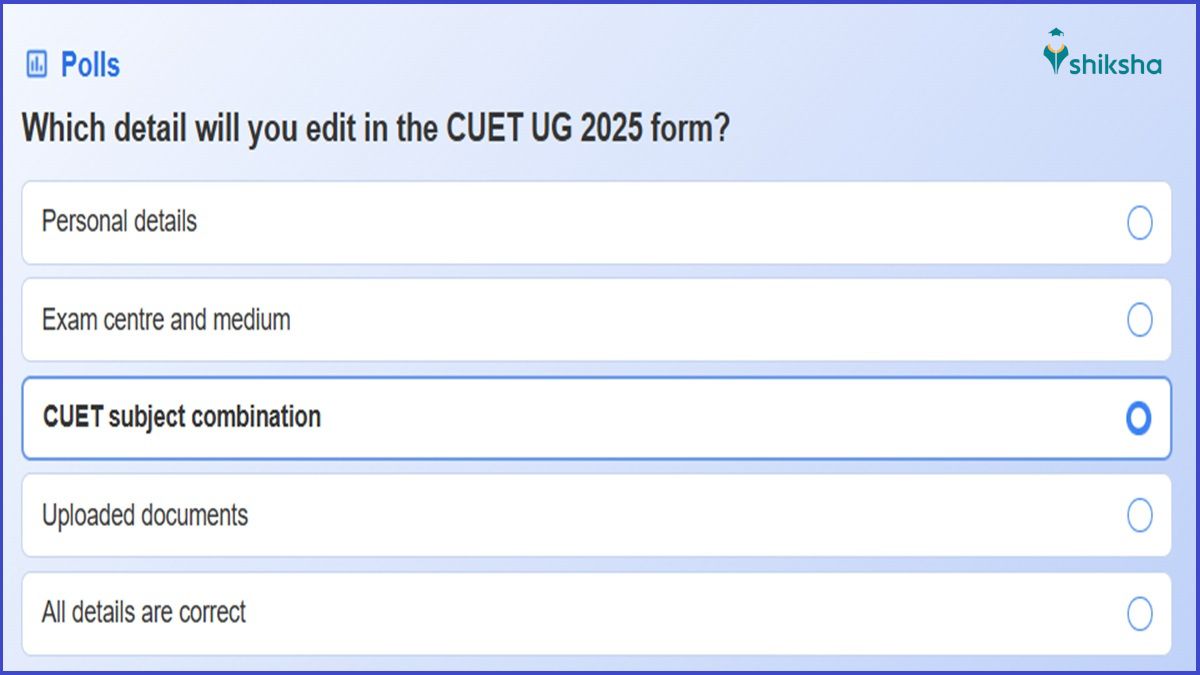Image resolution: width=1200 pixels, height=675 pixels.
Task: Choose the All details are correct radio
Action: tap(1139, 613)
